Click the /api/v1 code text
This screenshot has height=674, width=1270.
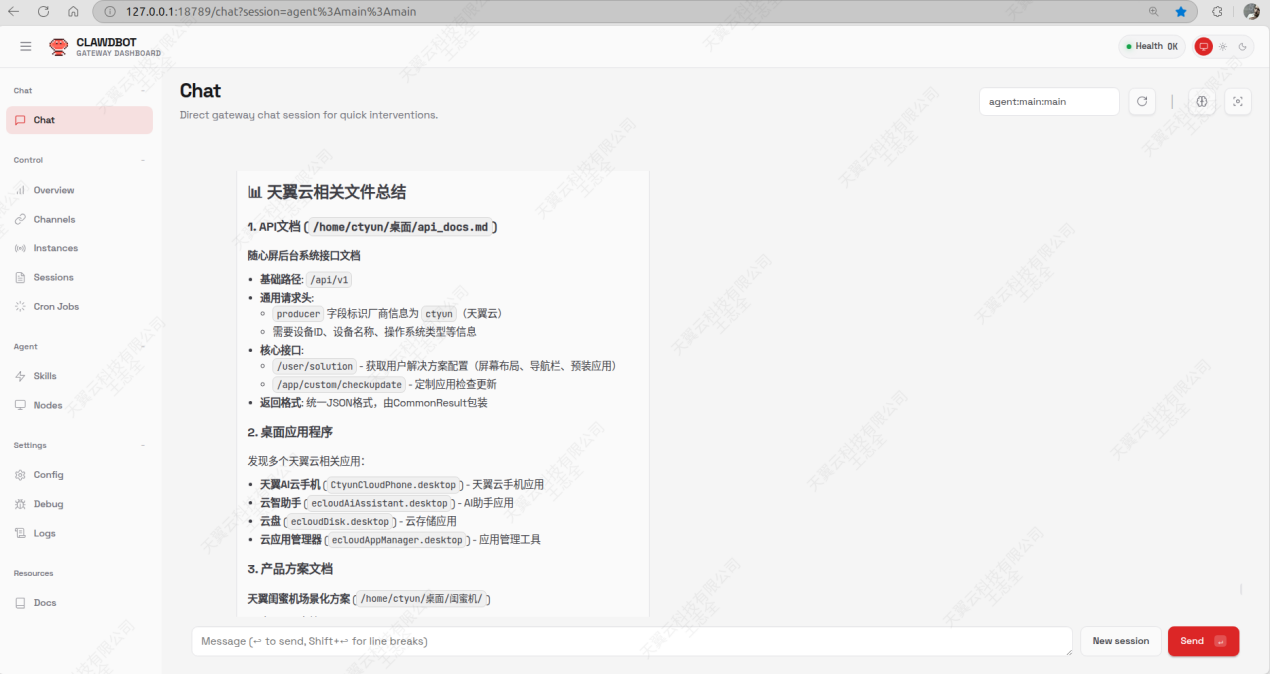329,280
